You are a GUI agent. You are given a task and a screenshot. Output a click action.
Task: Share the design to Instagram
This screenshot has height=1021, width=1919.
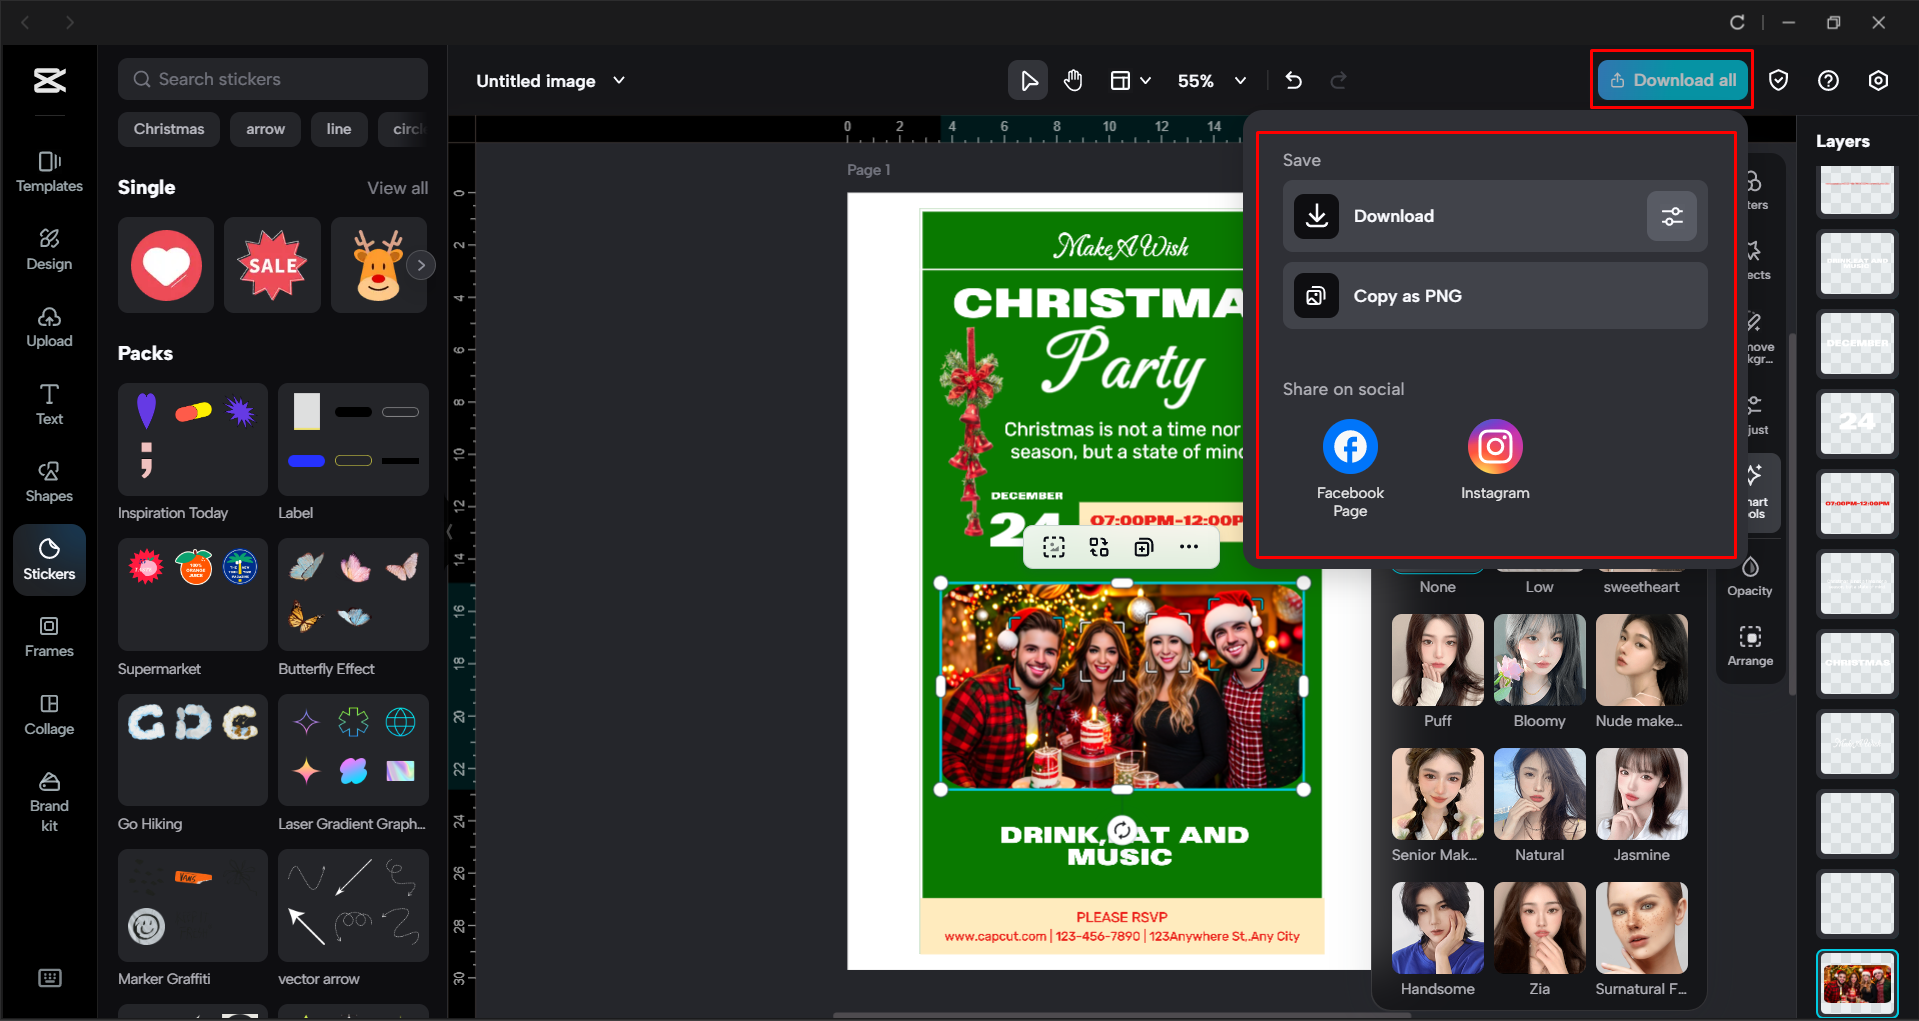click(1494, 446)
